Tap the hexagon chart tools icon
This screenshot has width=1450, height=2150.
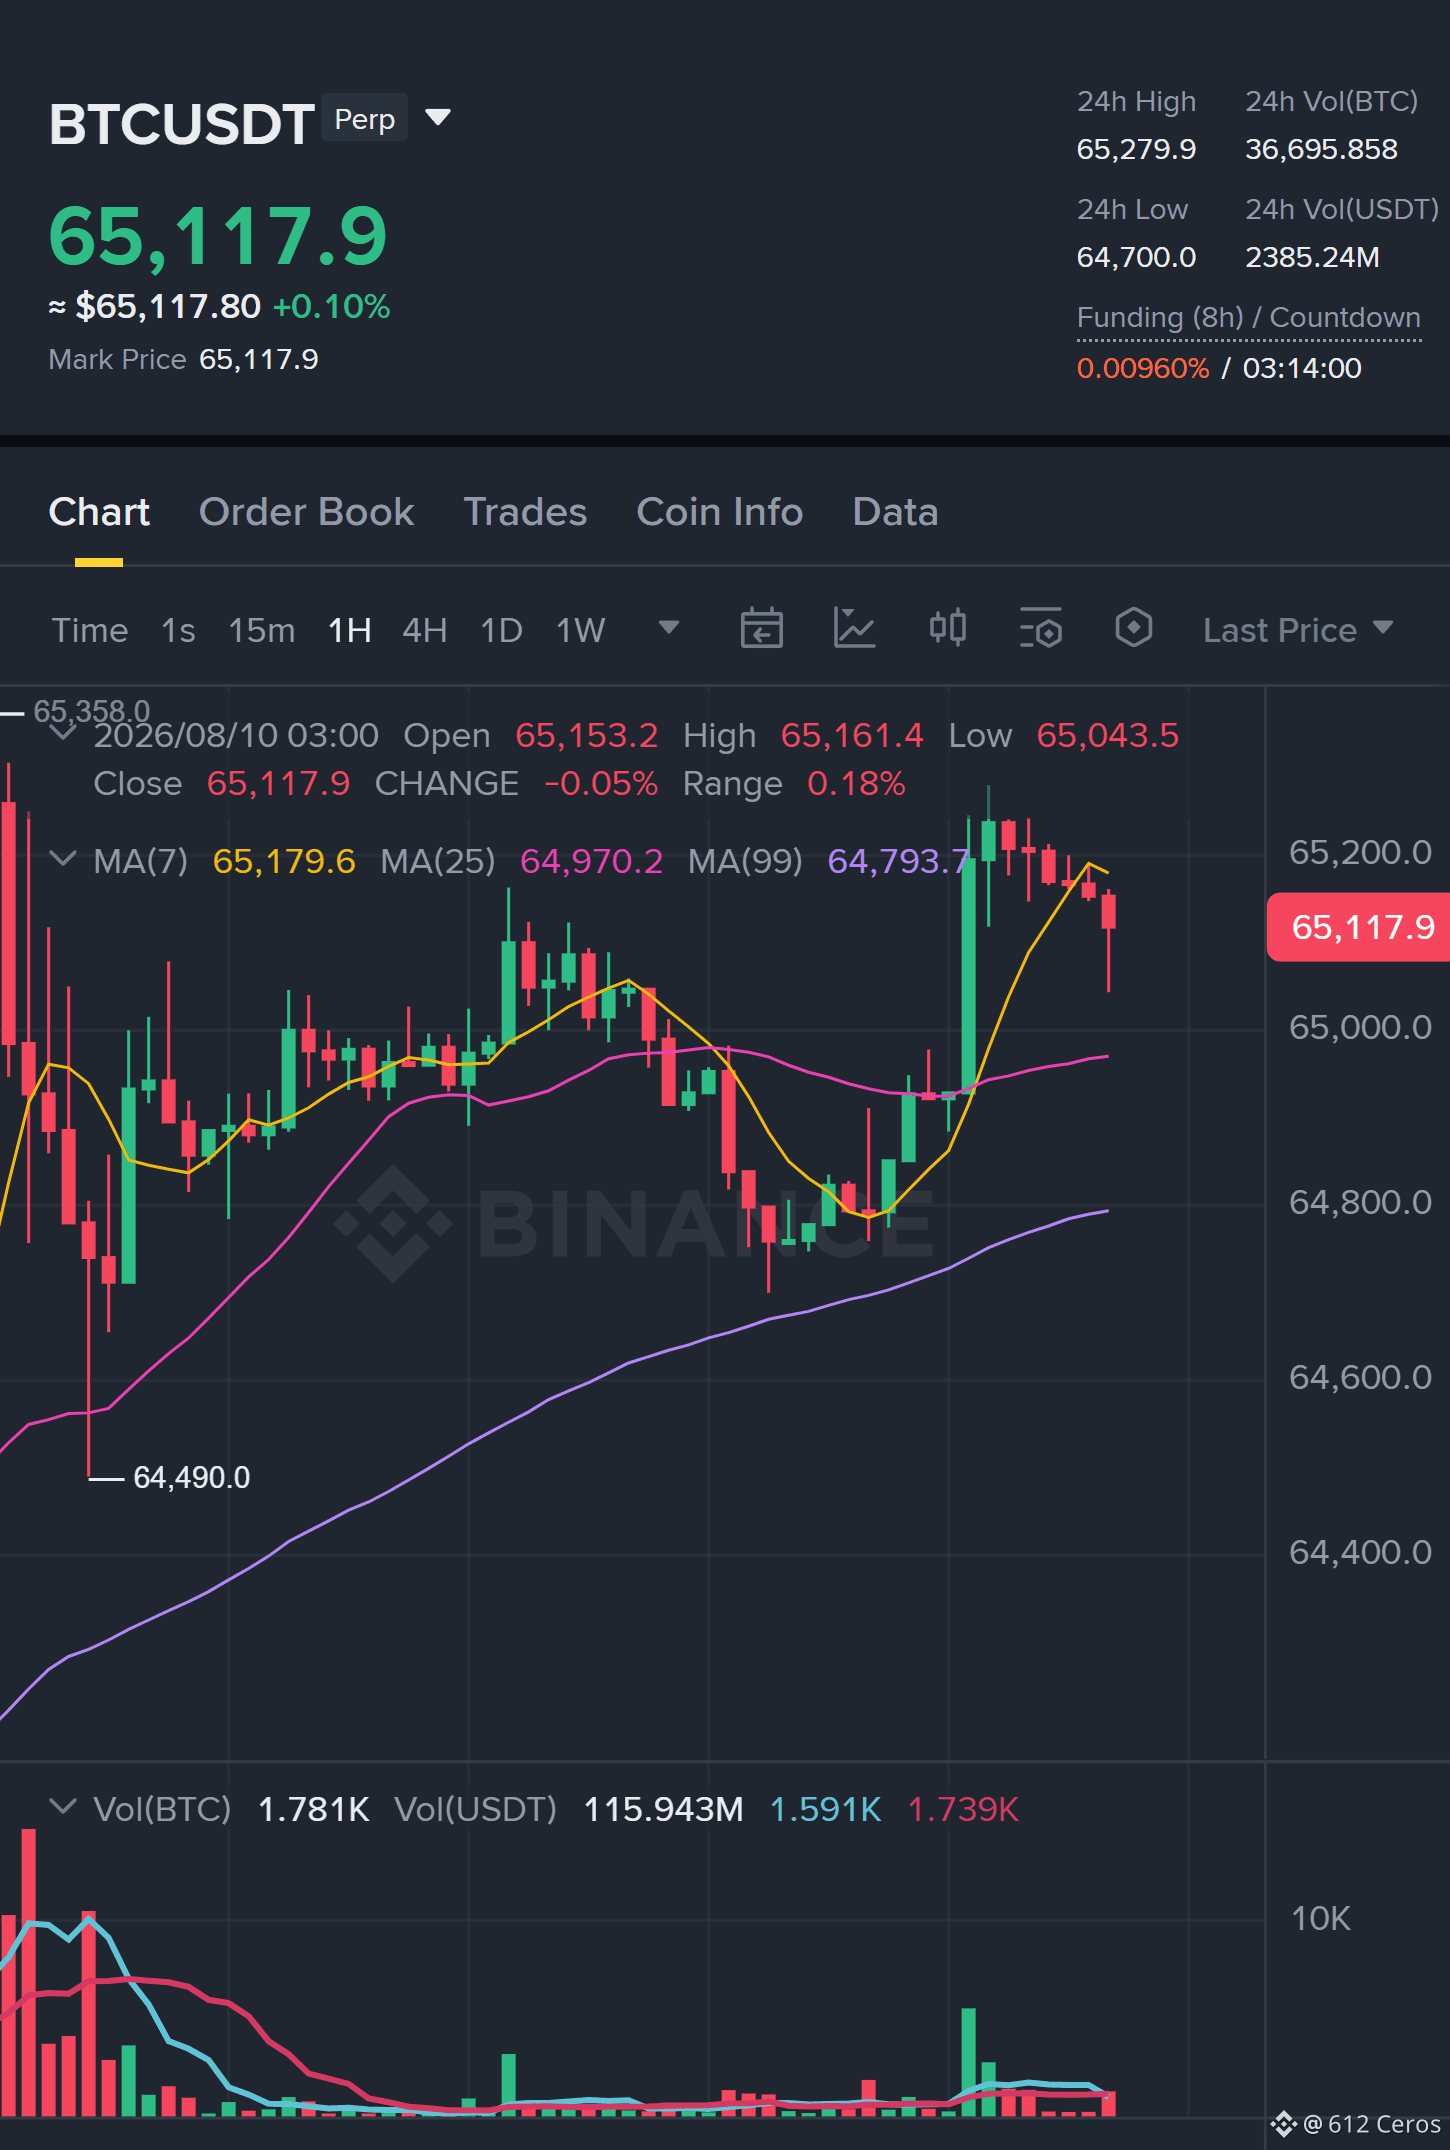pyautogui.click(x=1134, y=628)
